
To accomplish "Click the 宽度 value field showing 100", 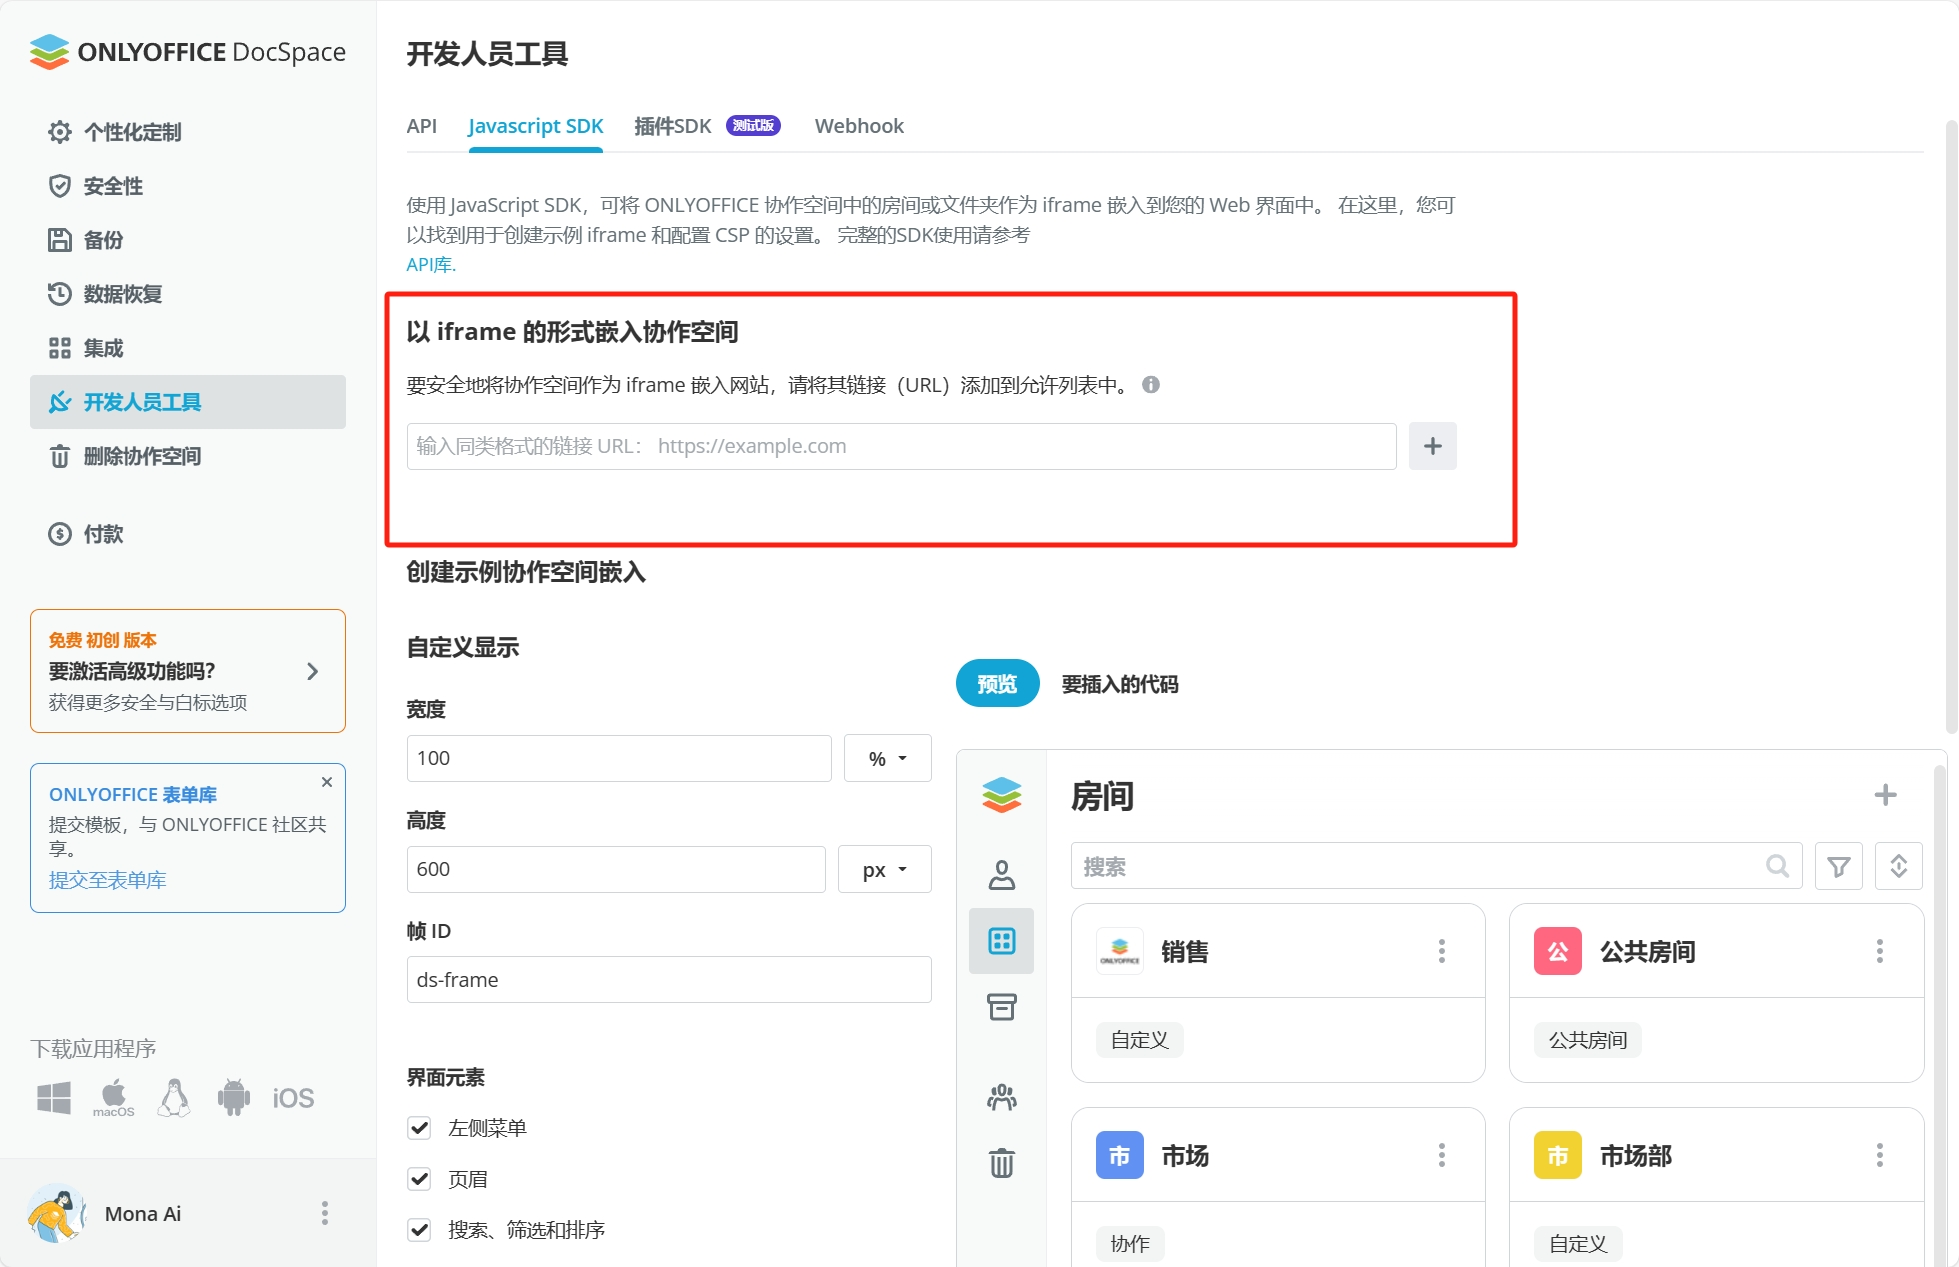I will (x=619, y=758).
